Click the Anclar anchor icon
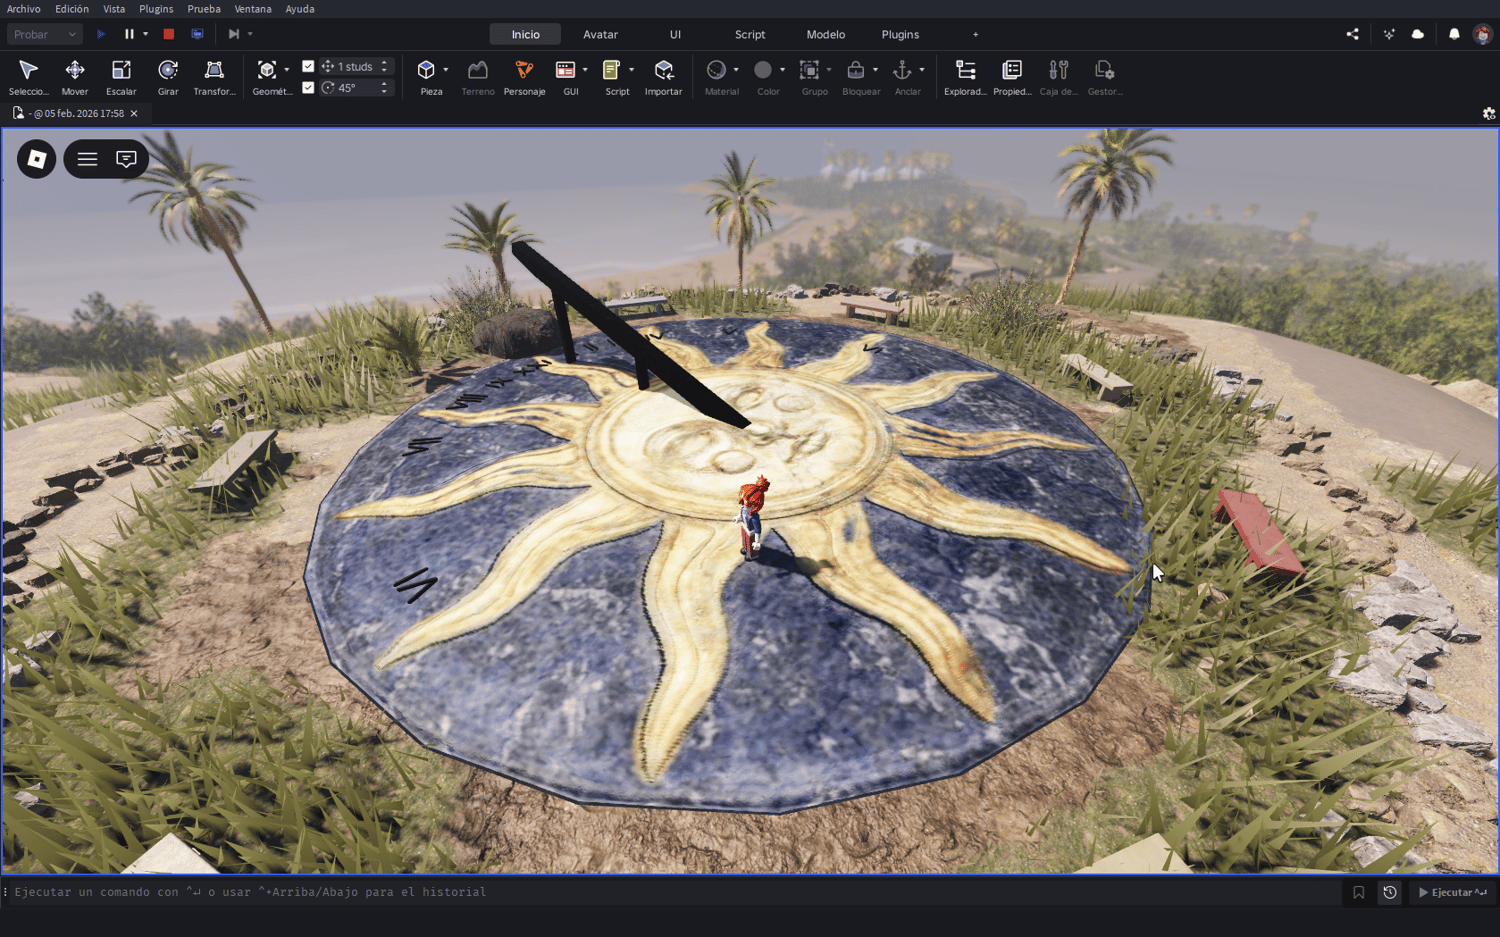 pyautogui.click(x=902, y=70)
